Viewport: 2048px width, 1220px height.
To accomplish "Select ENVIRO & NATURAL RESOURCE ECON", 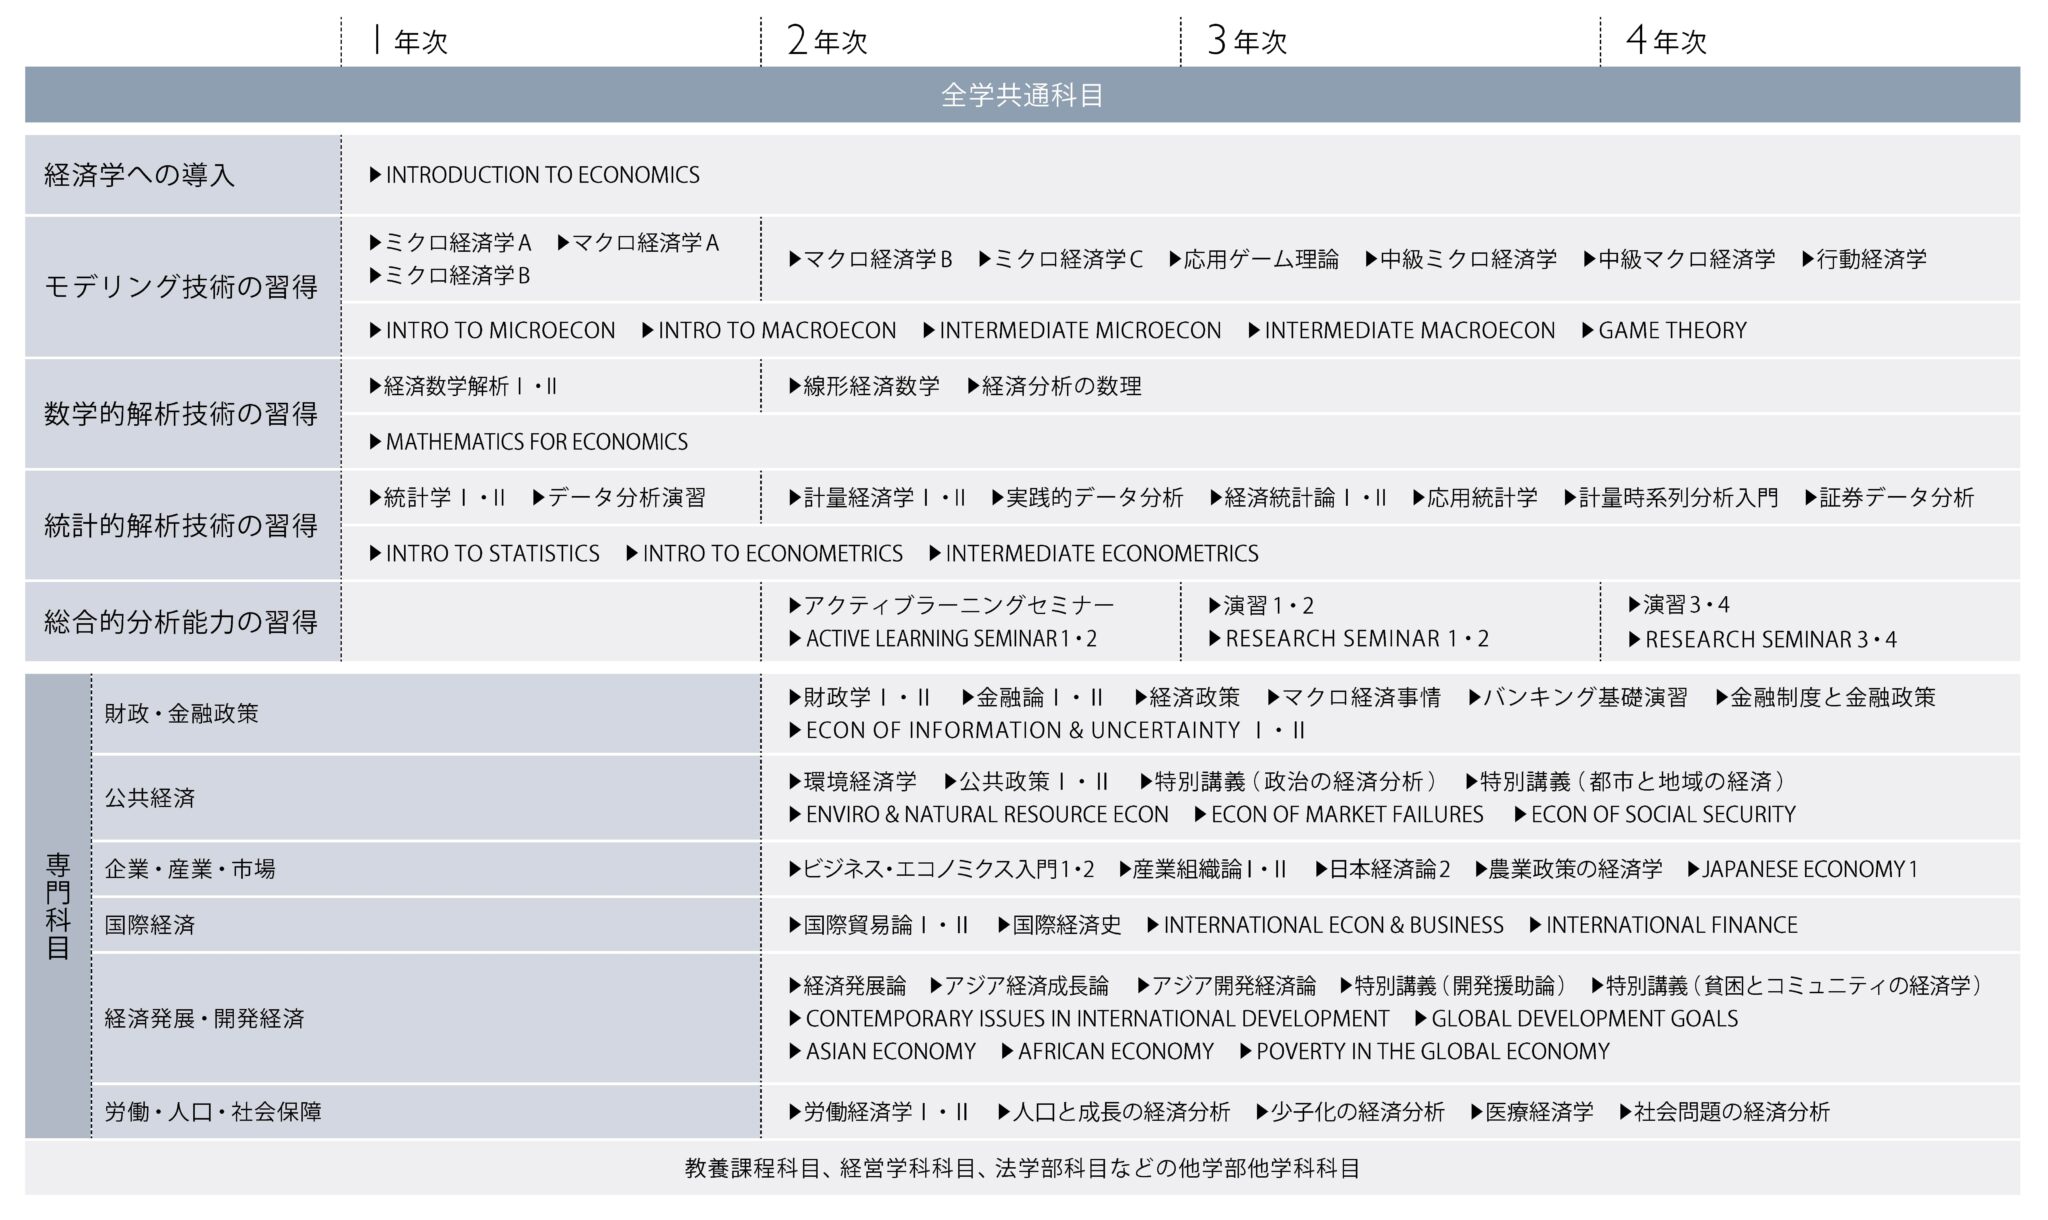I will point(979,815).
